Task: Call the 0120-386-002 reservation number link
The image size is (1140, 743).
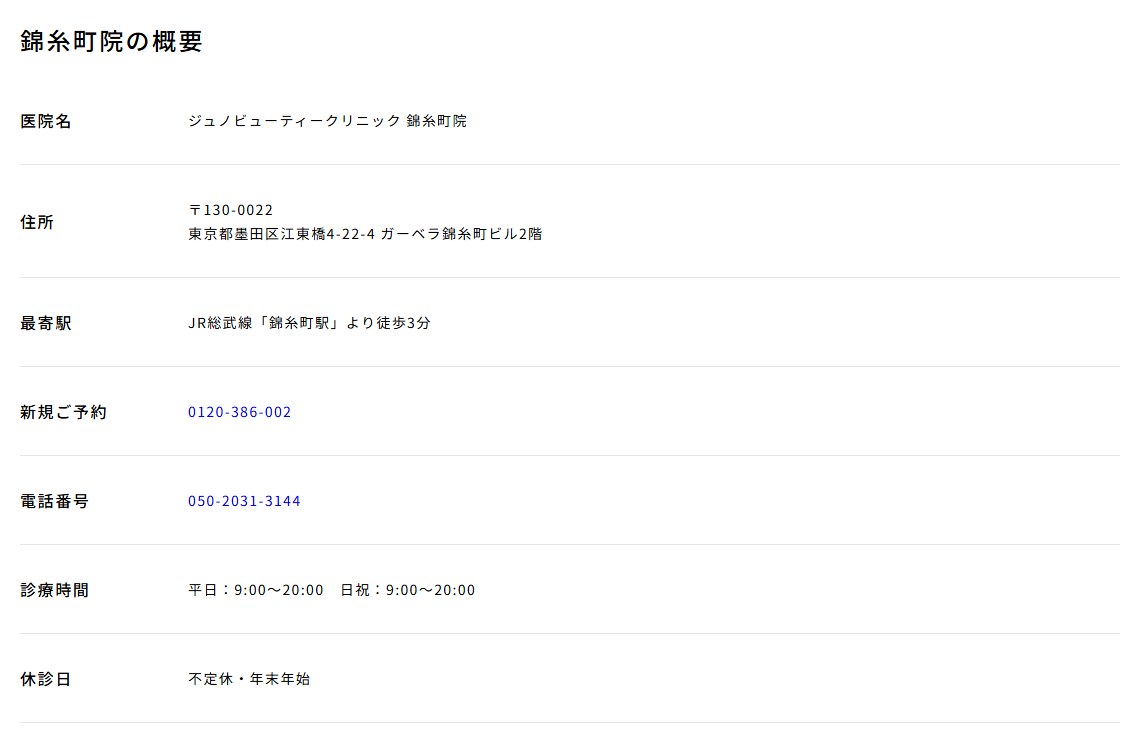Action: tap(239, 412)
